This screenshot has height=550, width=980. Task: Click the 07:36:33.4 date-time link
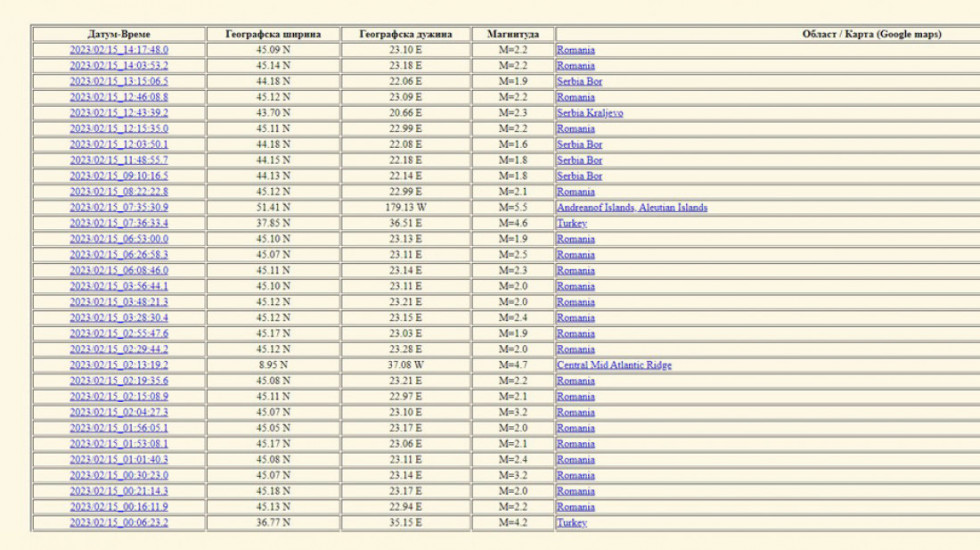118,224
